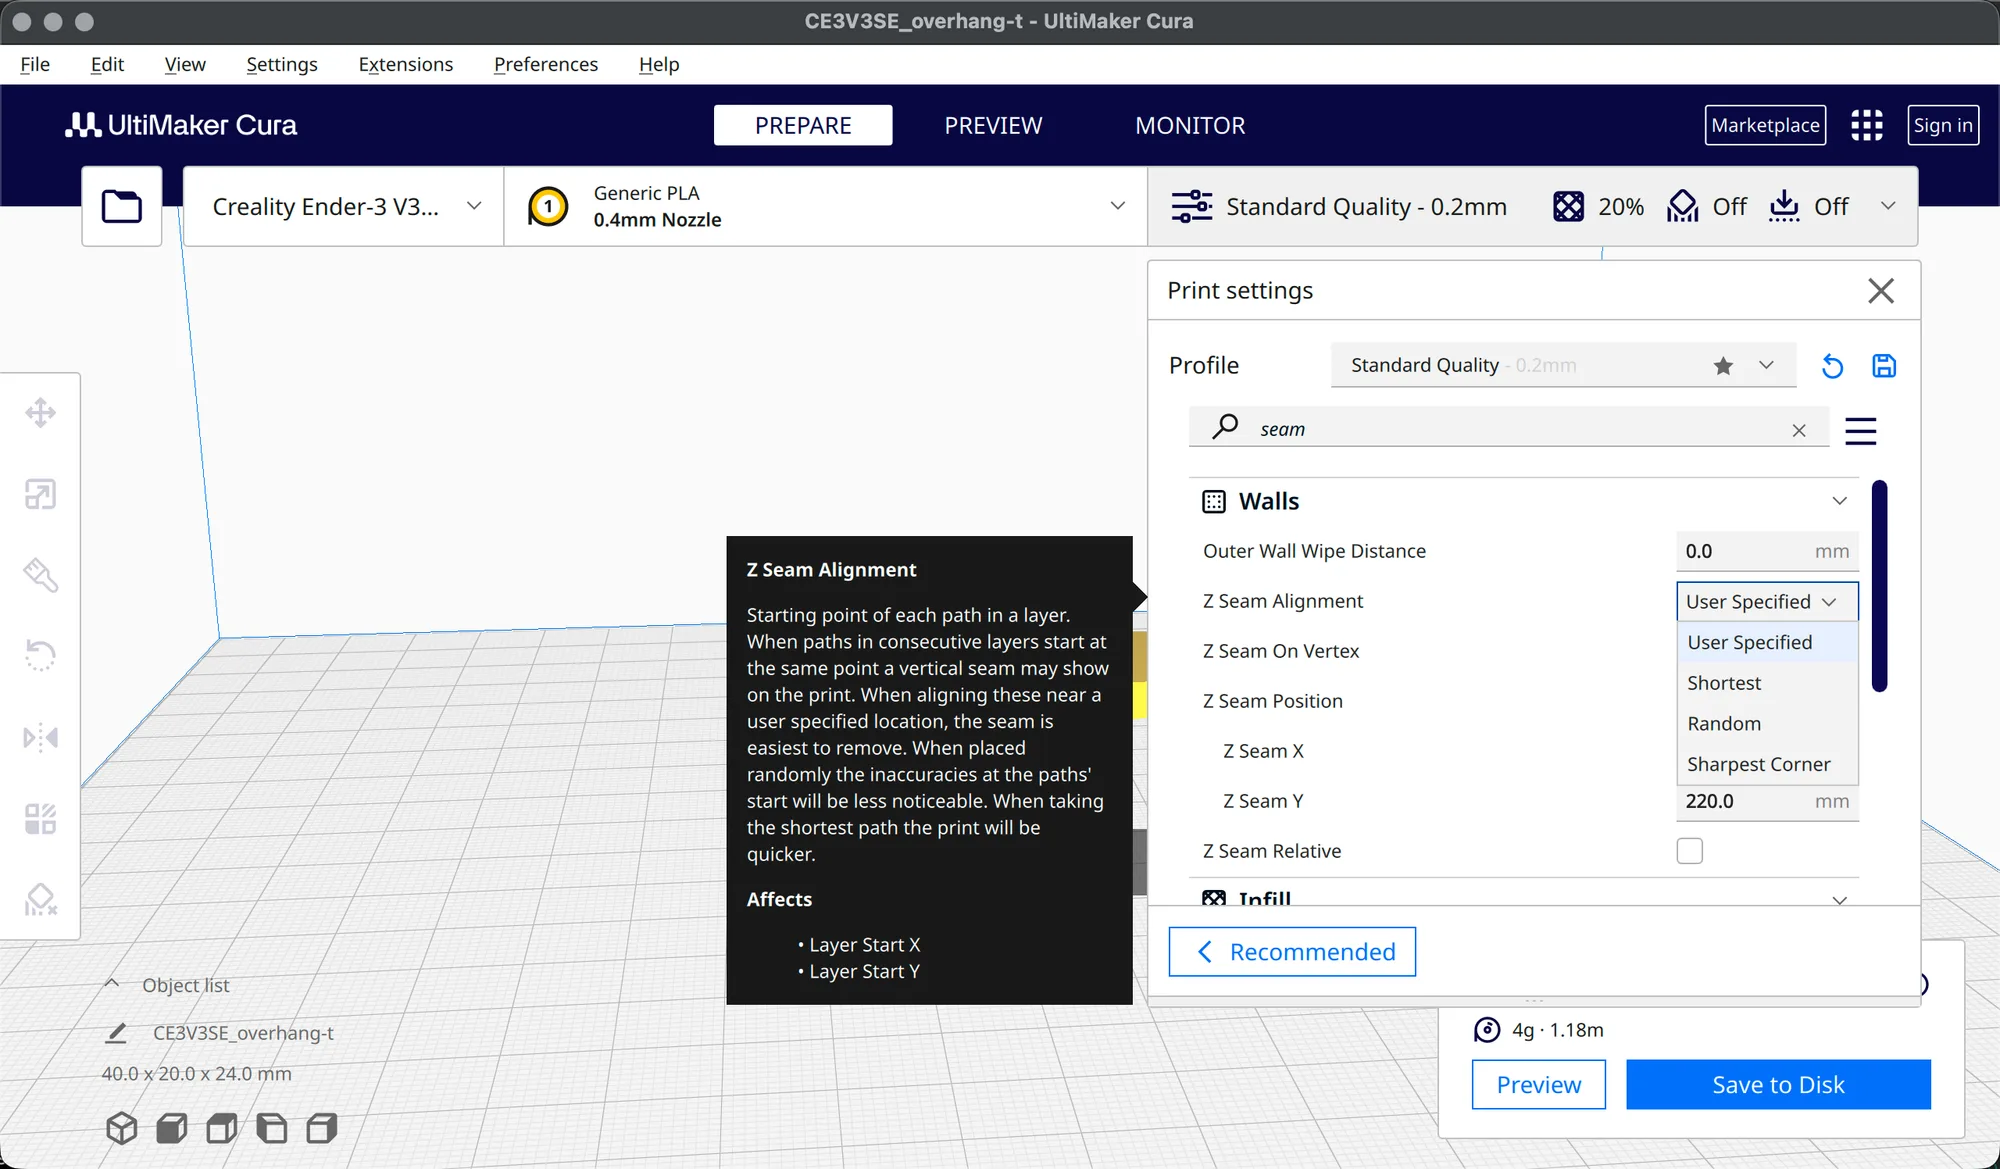This screenshot has height=1169, width=2000.
Task: Select the Move tool
Action: pyautogui.click(x=40, y=412)
